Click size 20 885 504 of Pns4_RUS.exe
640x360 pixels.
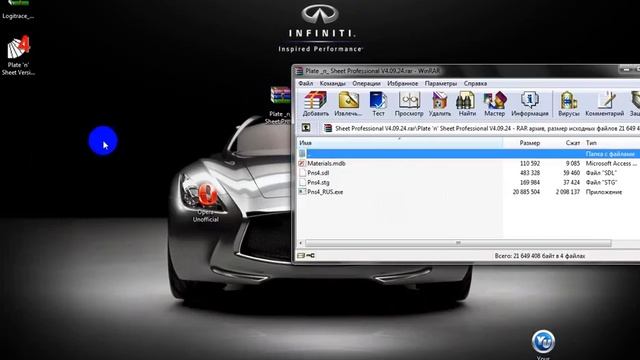526,192
